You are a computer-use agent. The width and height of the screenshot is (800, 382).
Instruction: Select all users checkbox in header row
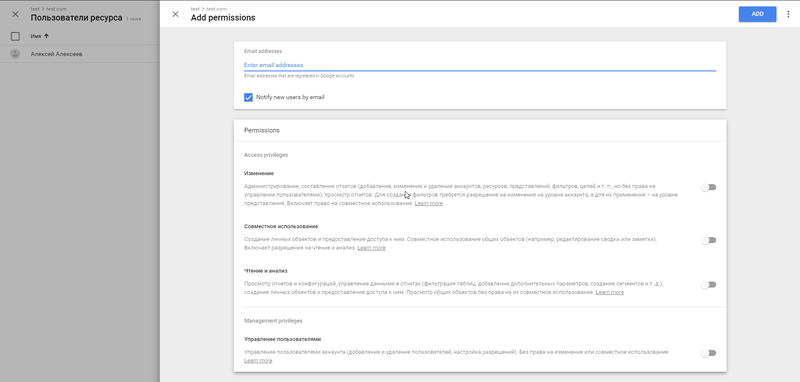point(15,36)
